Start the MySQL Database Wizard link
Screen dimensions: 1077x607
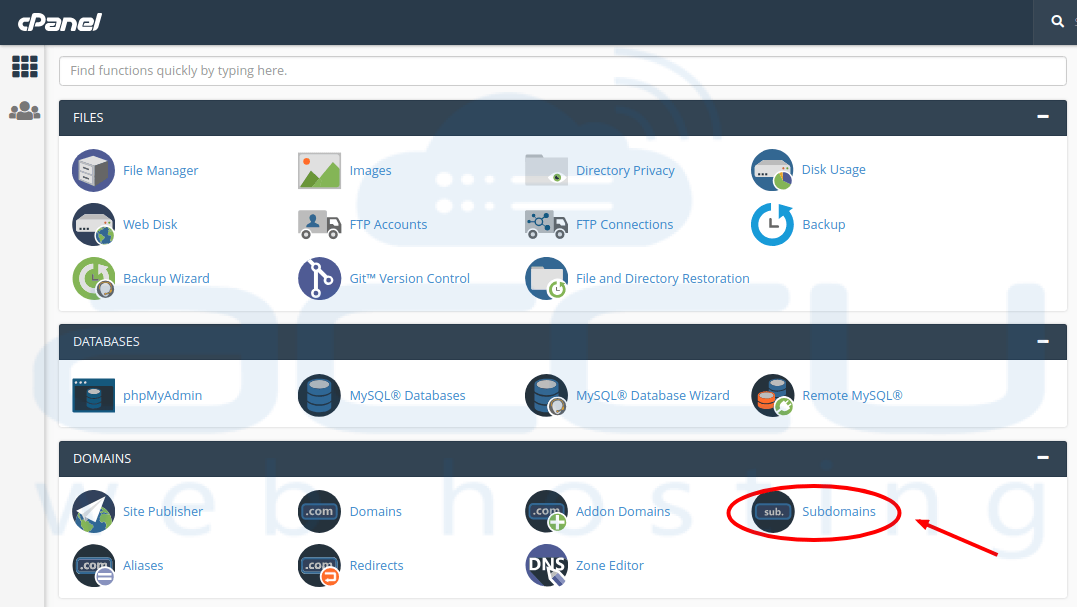pos(653,396)
